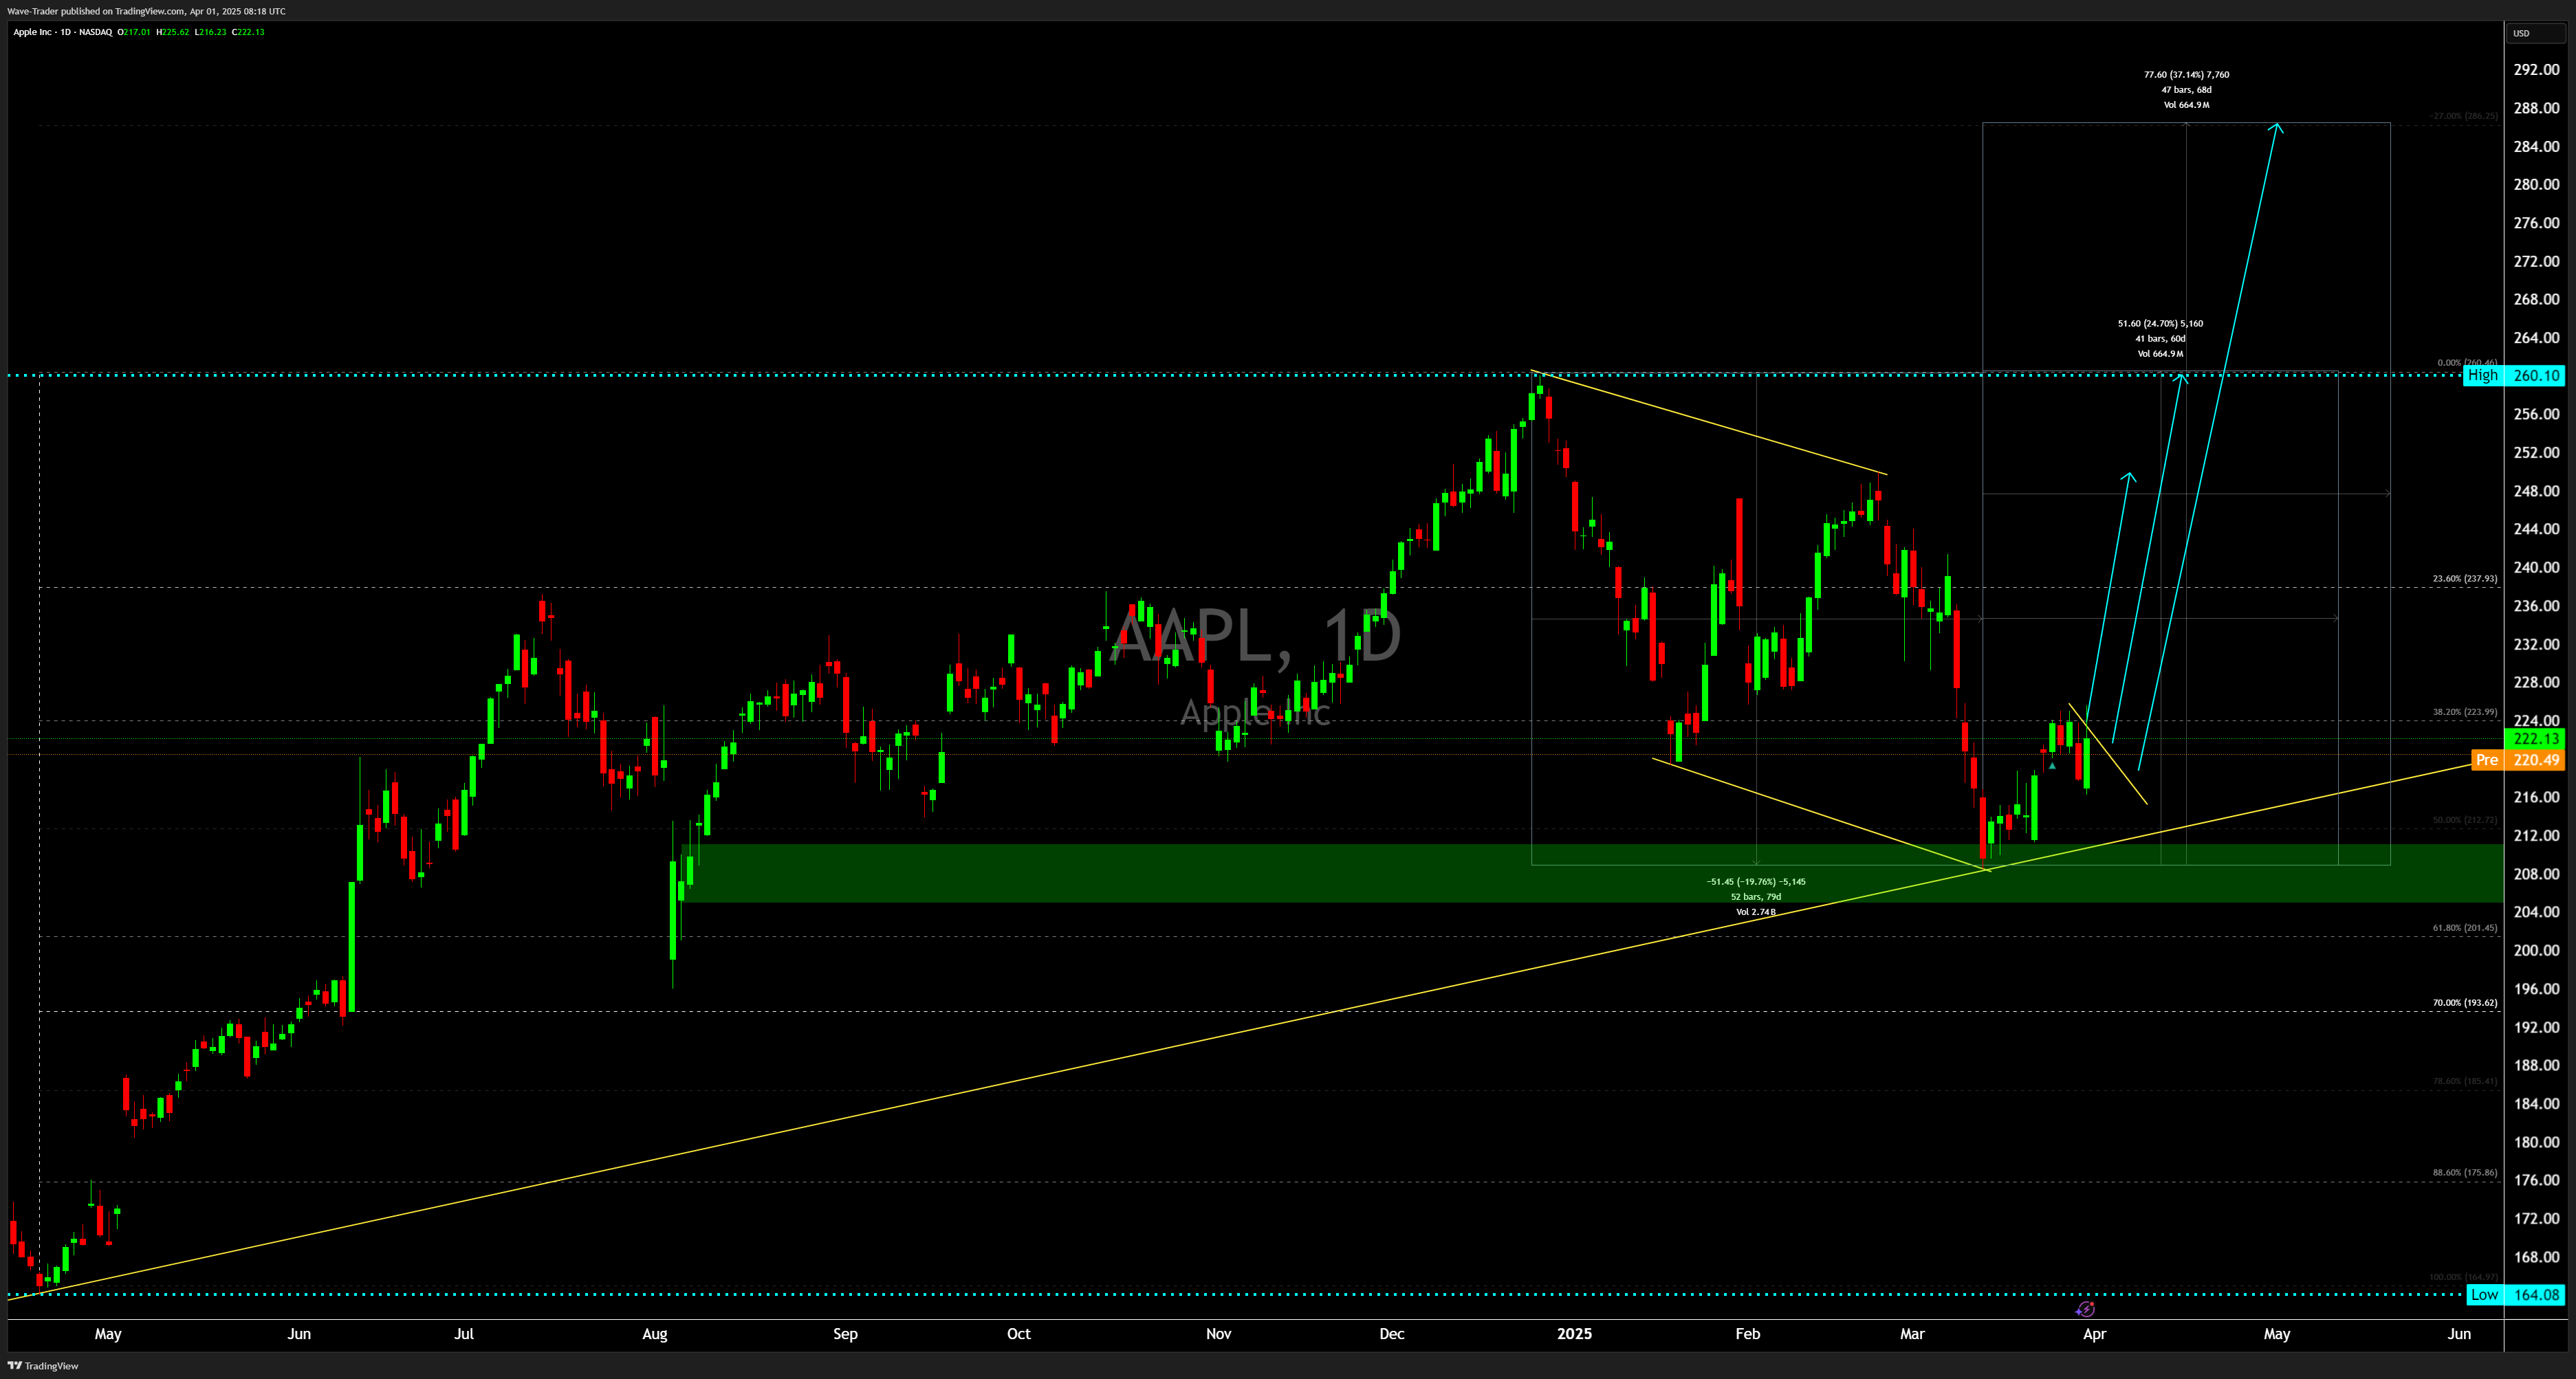Click the orange Pre 220.49 pre-market label
The height and width of the screenshot is (1379, 2576).
point(2518,760)
